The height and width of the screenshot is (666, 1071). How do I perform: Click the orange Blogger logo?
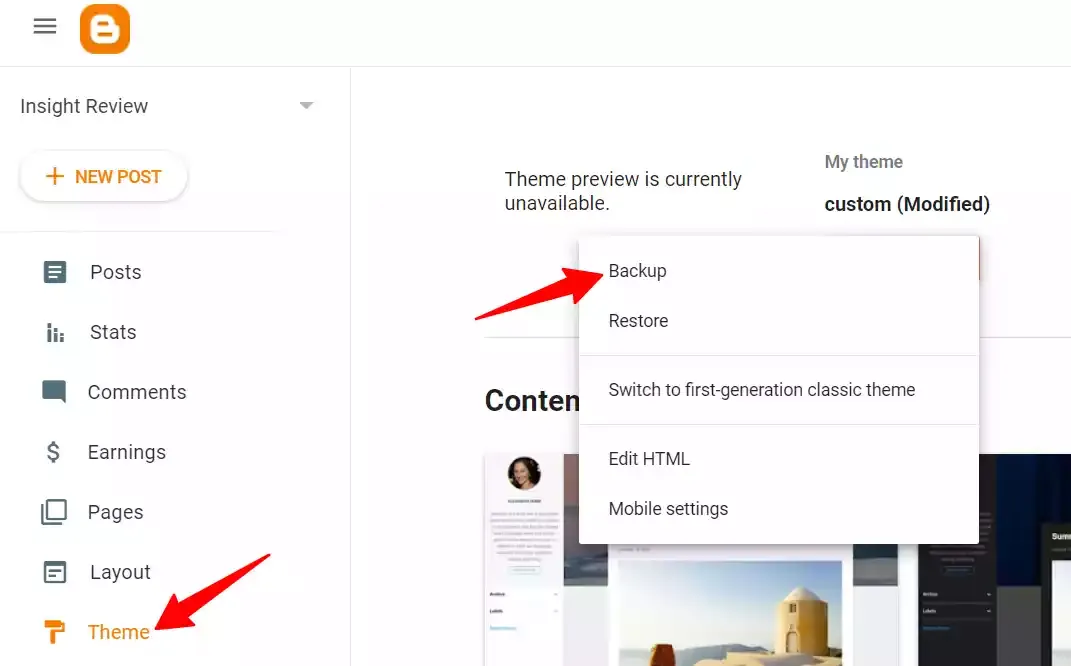coord(105,29)
